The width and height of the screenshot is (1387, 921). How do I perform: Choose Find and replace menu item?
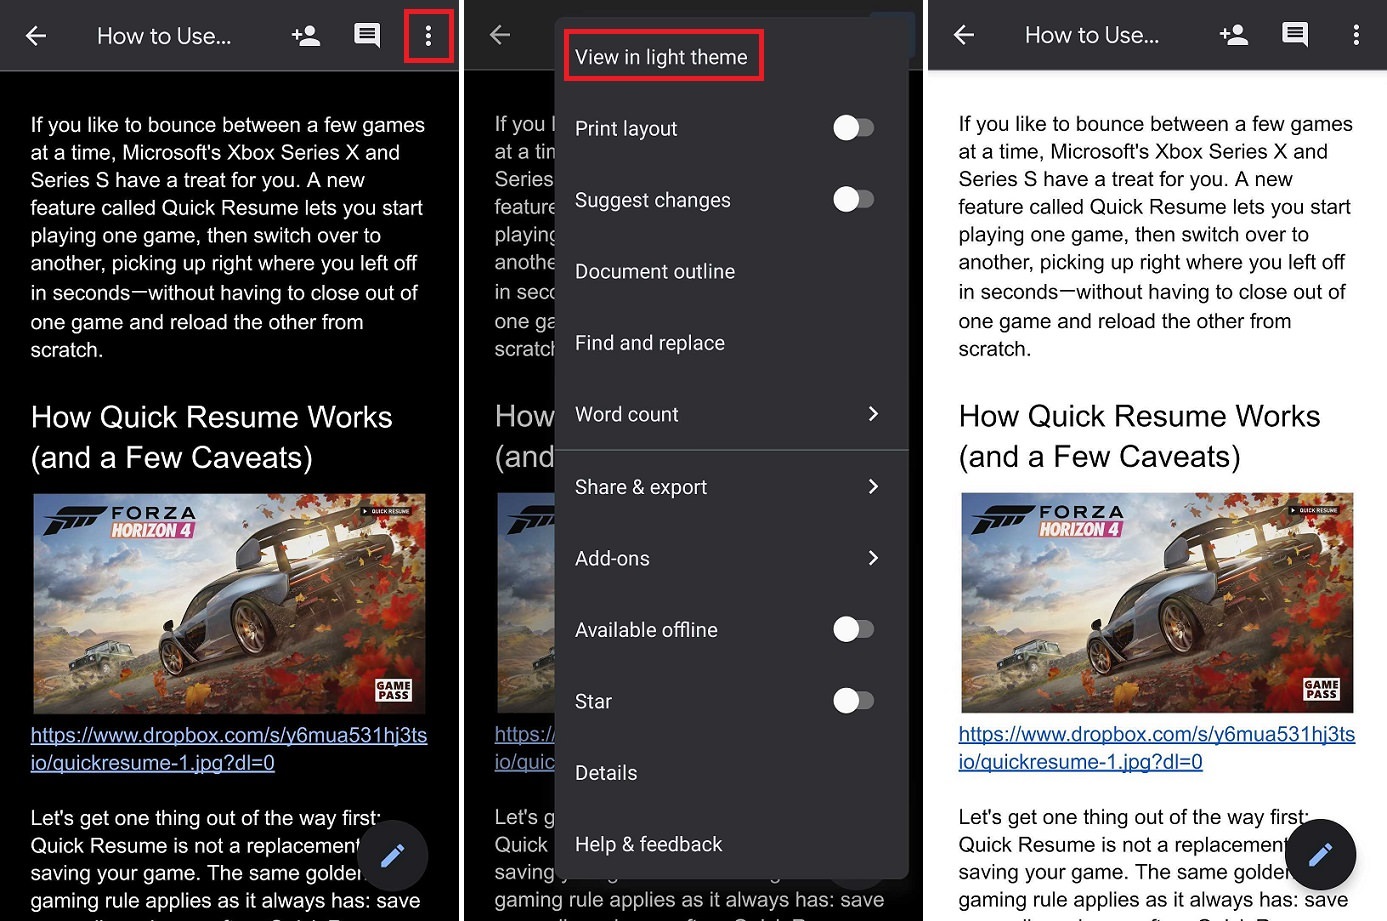[731, 343]
